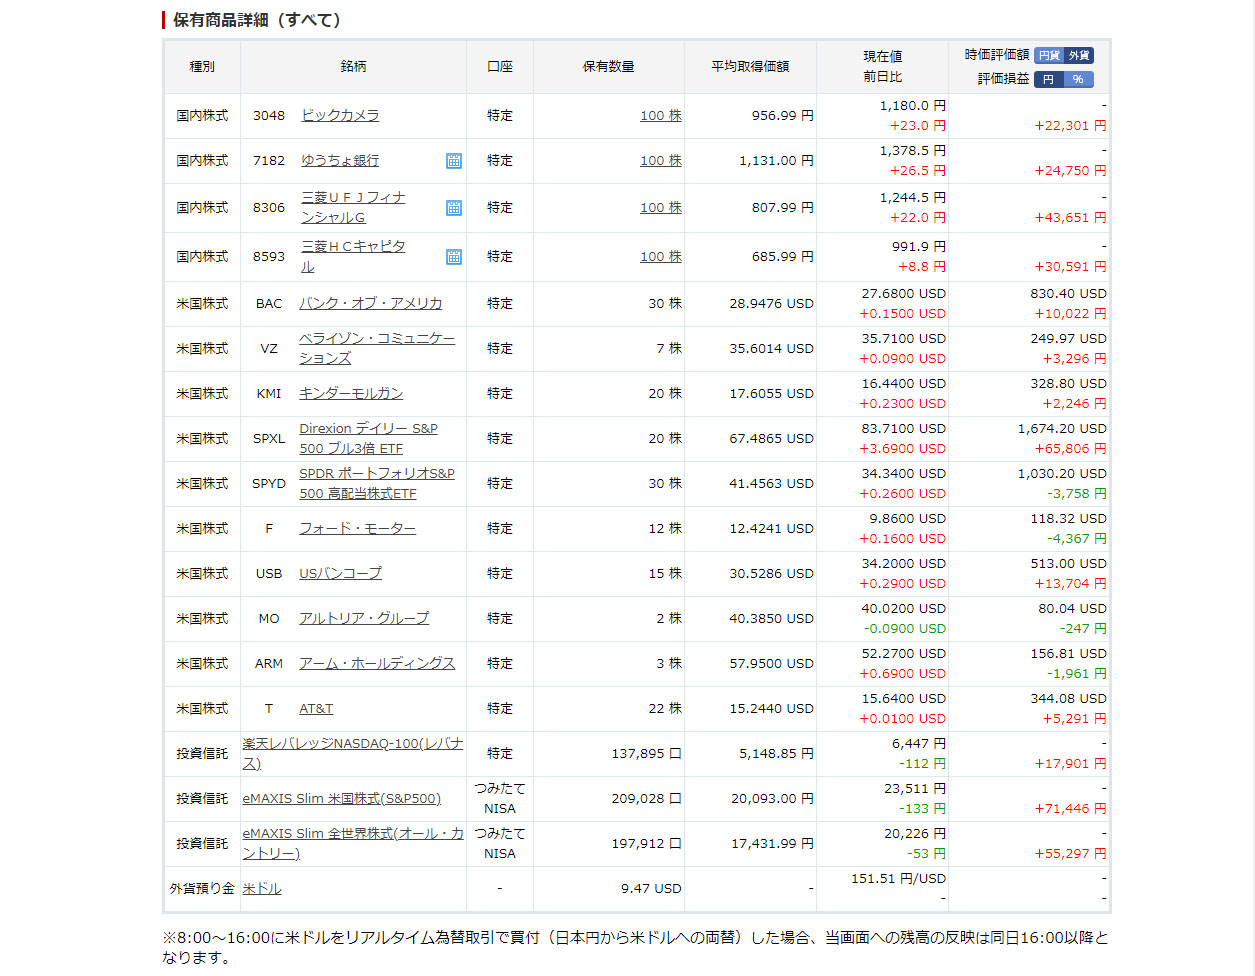Switch 時価評価額 display to 外貨
1255x976 pixels.
[x=1078, y=56]
